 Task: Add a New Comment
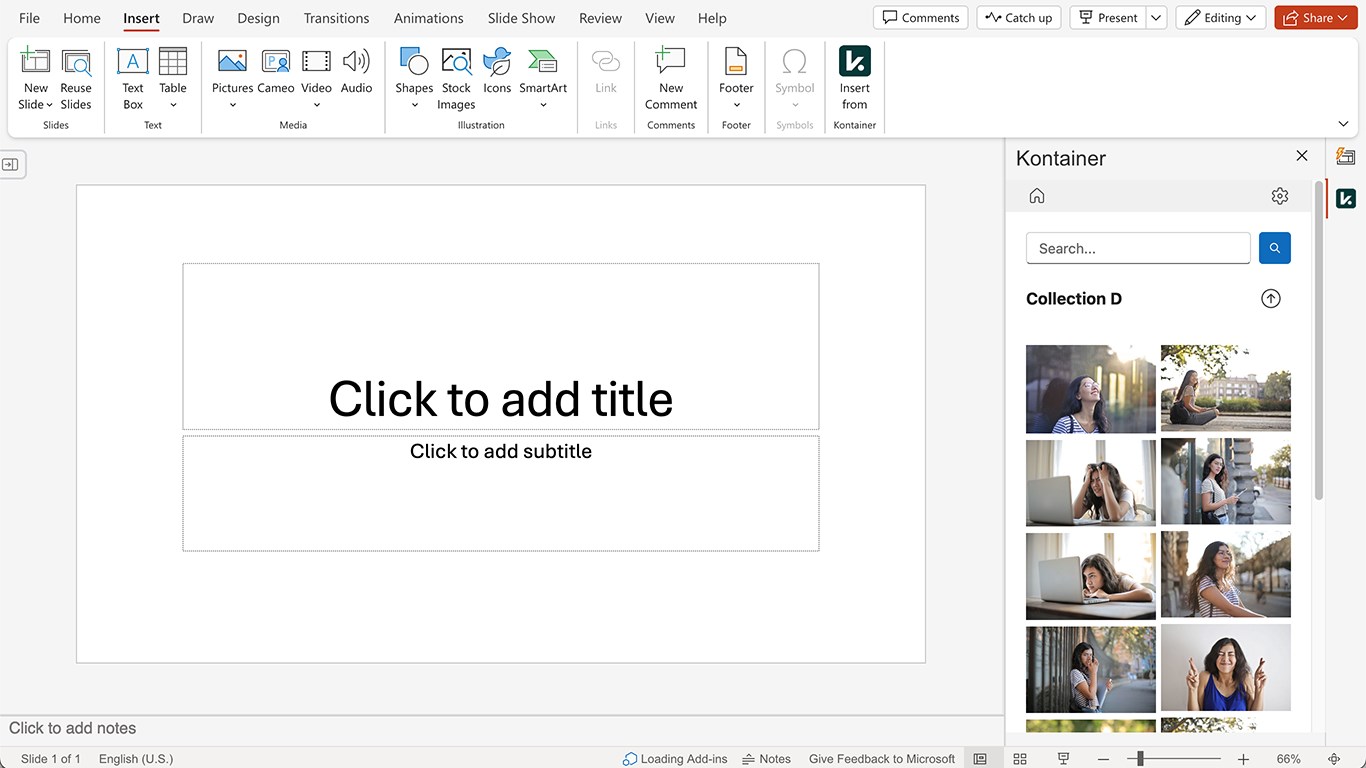tap(671, 79)
